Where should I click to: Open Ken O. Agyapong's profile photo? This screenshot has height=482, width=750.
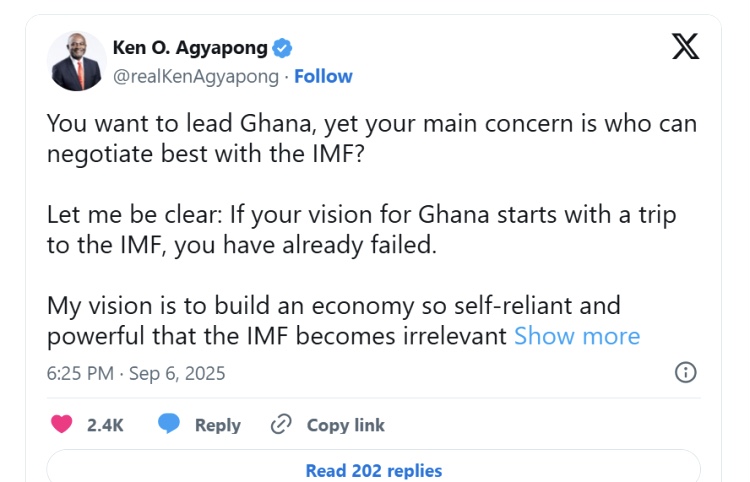78,62
